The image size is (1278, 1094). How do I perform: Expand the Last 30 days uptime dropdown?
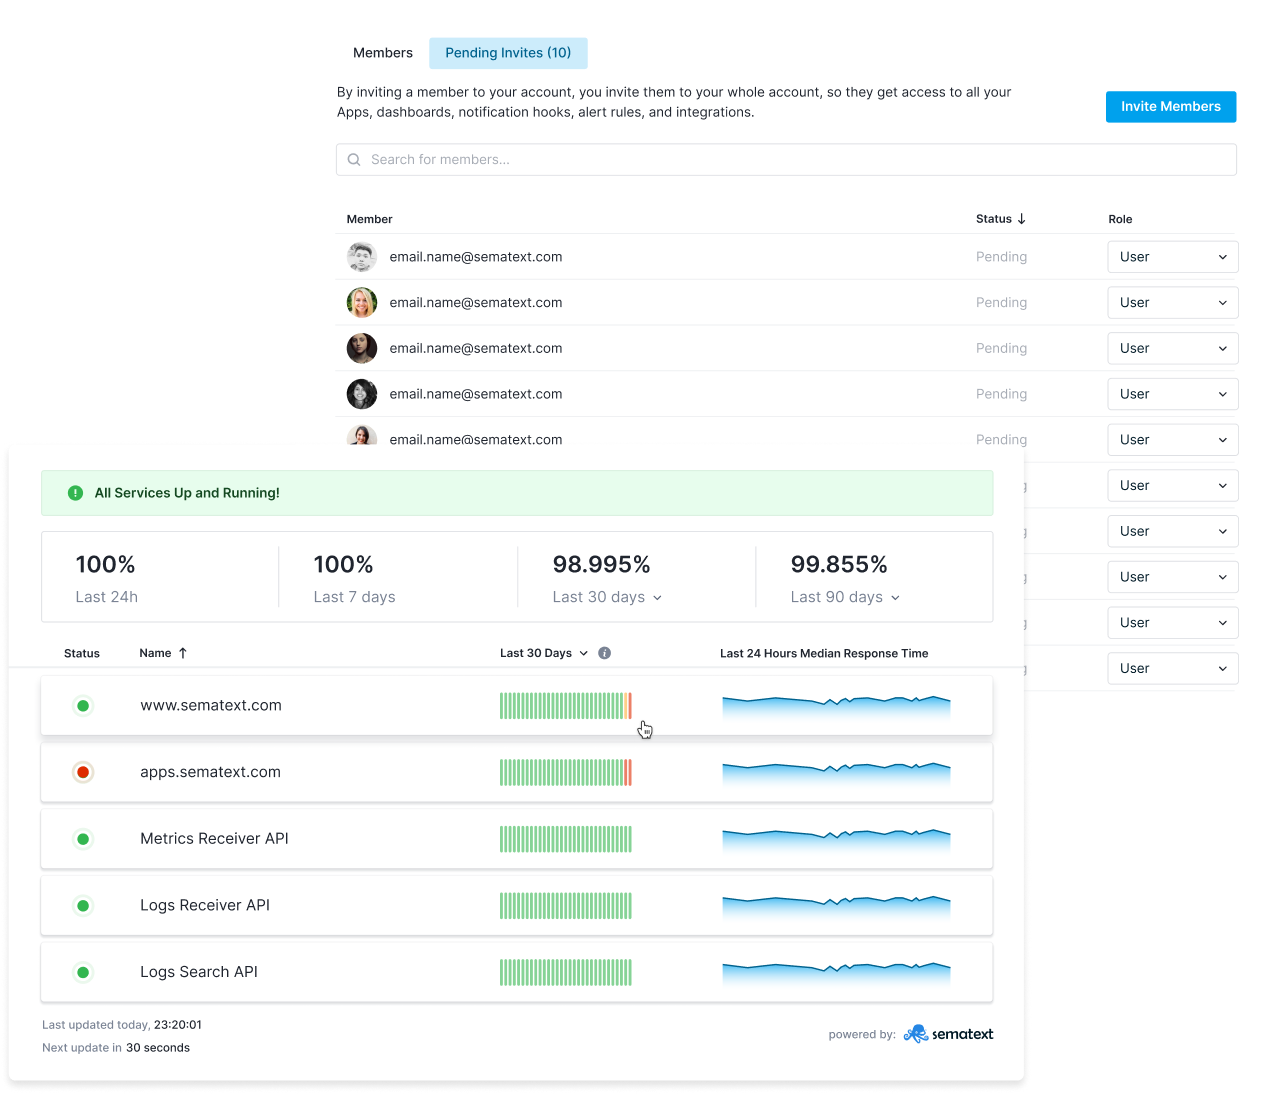[x=607, y=597]
